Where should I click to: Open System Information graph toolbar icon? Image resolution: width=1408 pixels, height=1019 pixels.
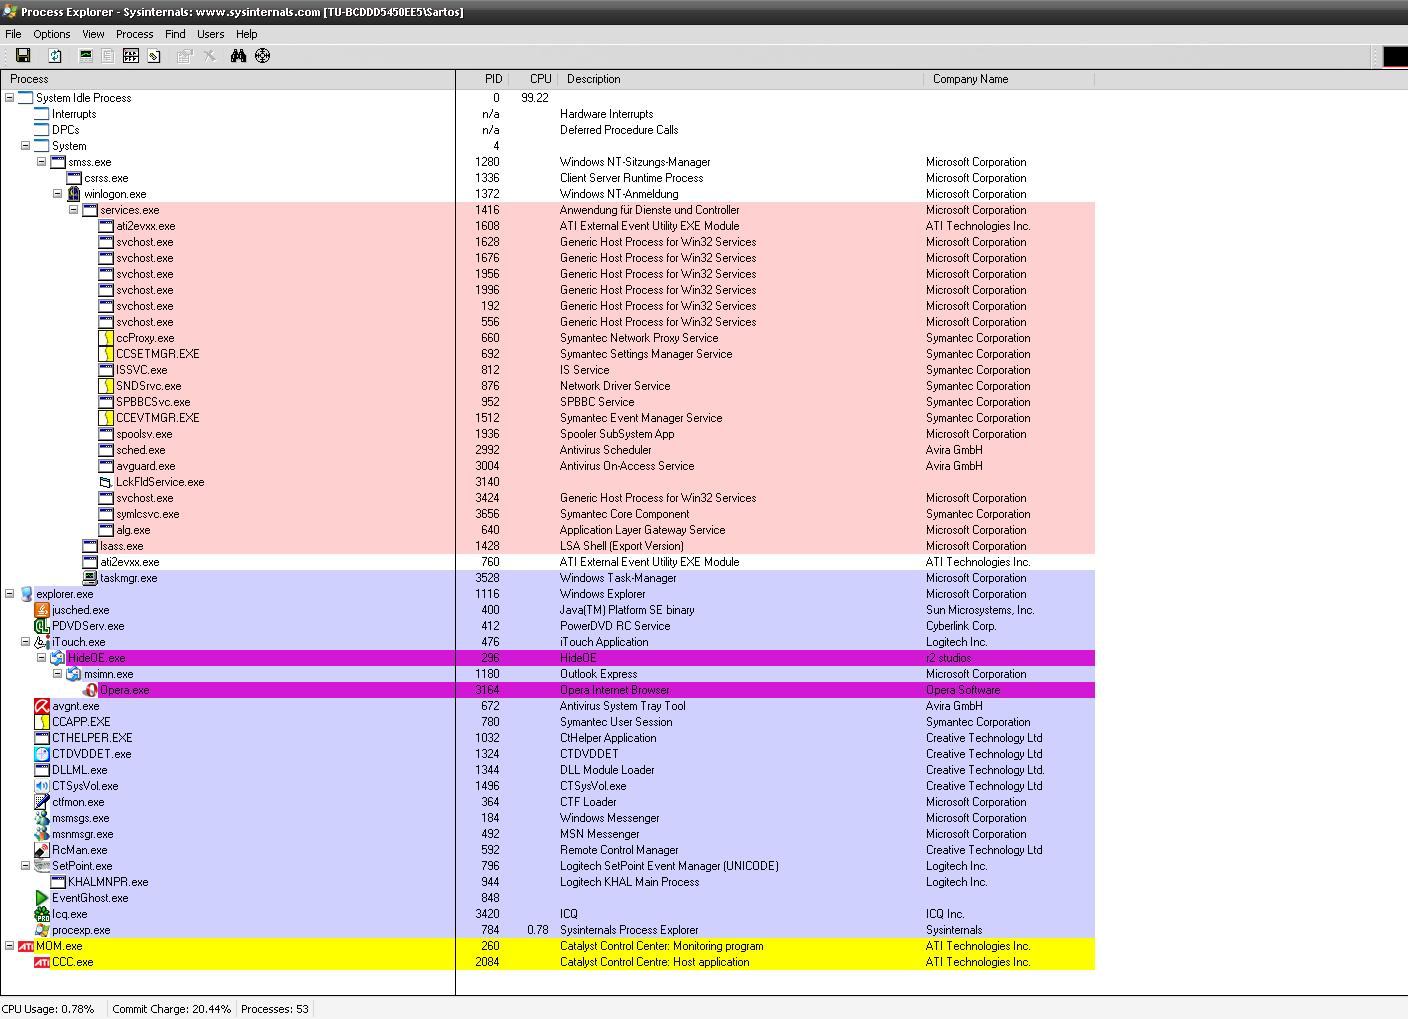tap(86, 56)
